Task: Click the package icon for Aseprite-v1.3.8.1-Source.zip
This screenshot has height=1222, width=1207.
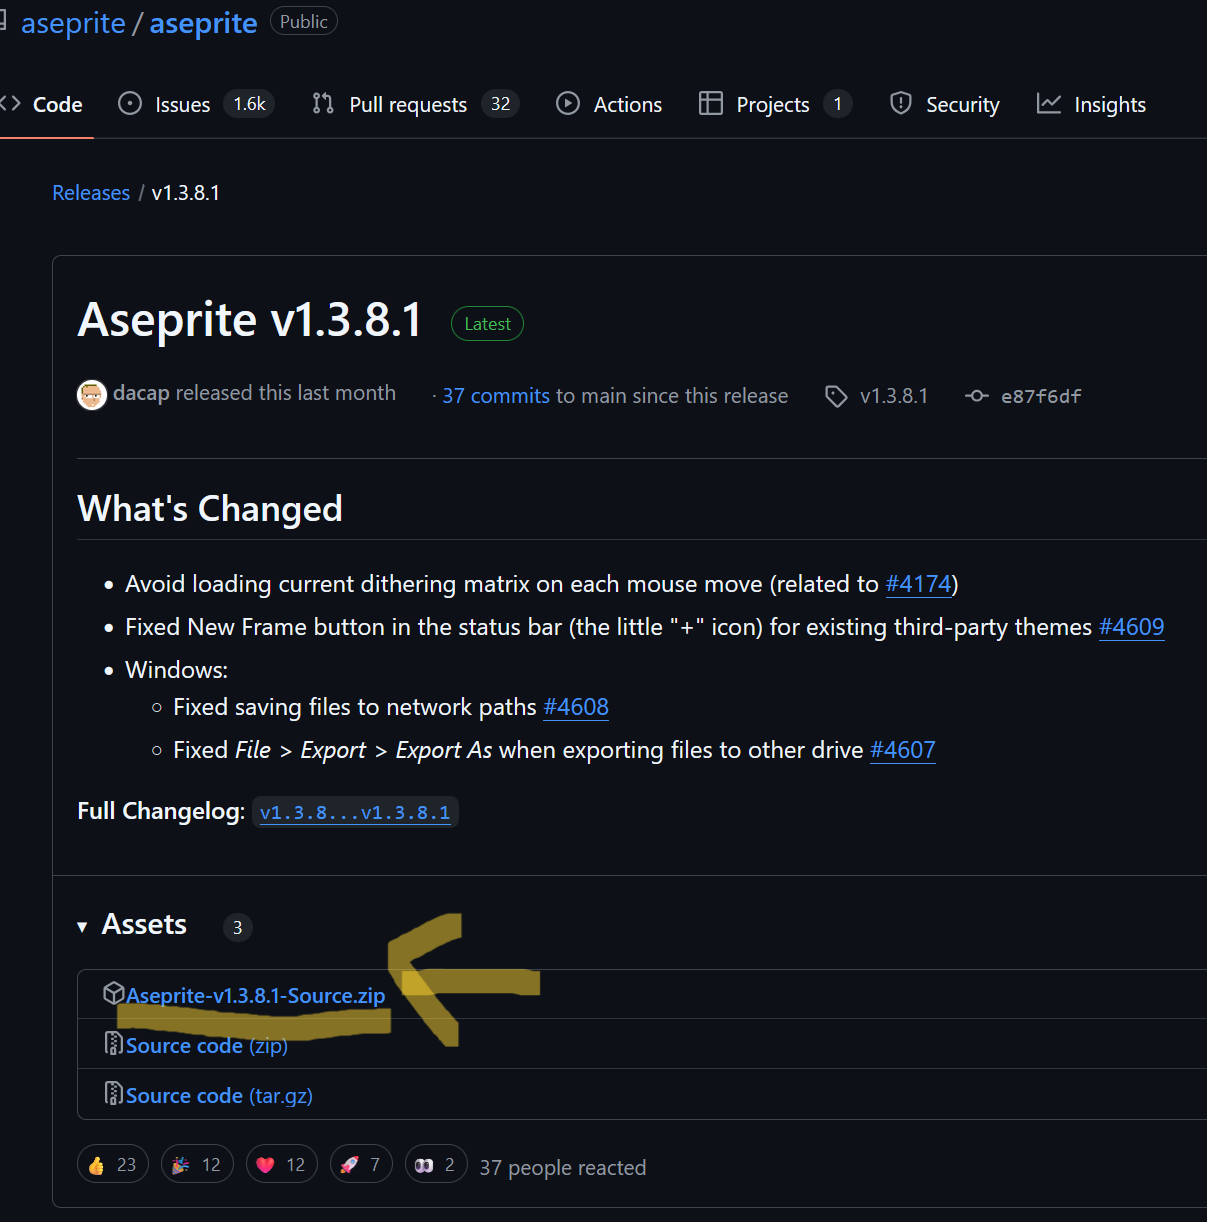Action: tap(114, 993)
